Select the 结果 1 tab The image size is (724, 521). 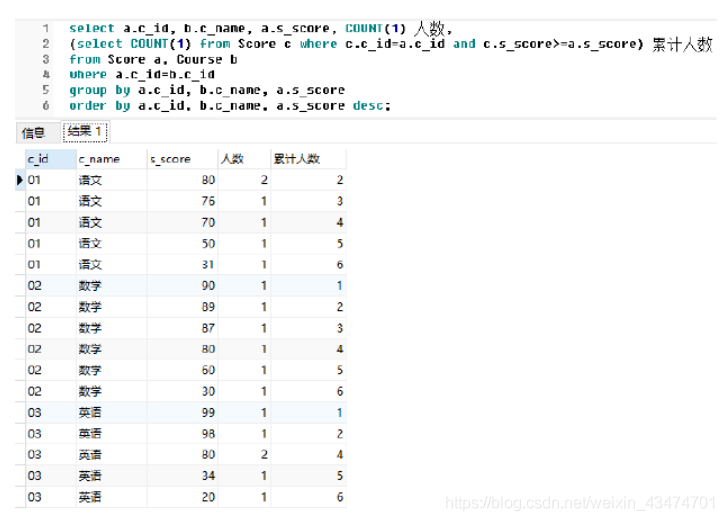coord(85,132)
